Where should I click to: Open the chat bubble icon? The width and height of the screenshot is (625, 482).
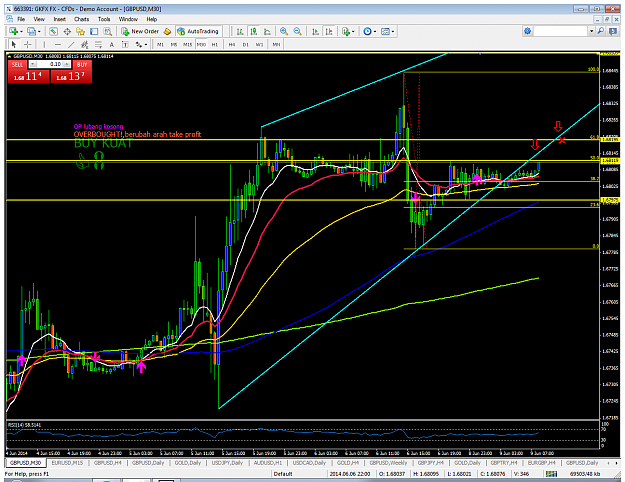coord(613,31)
